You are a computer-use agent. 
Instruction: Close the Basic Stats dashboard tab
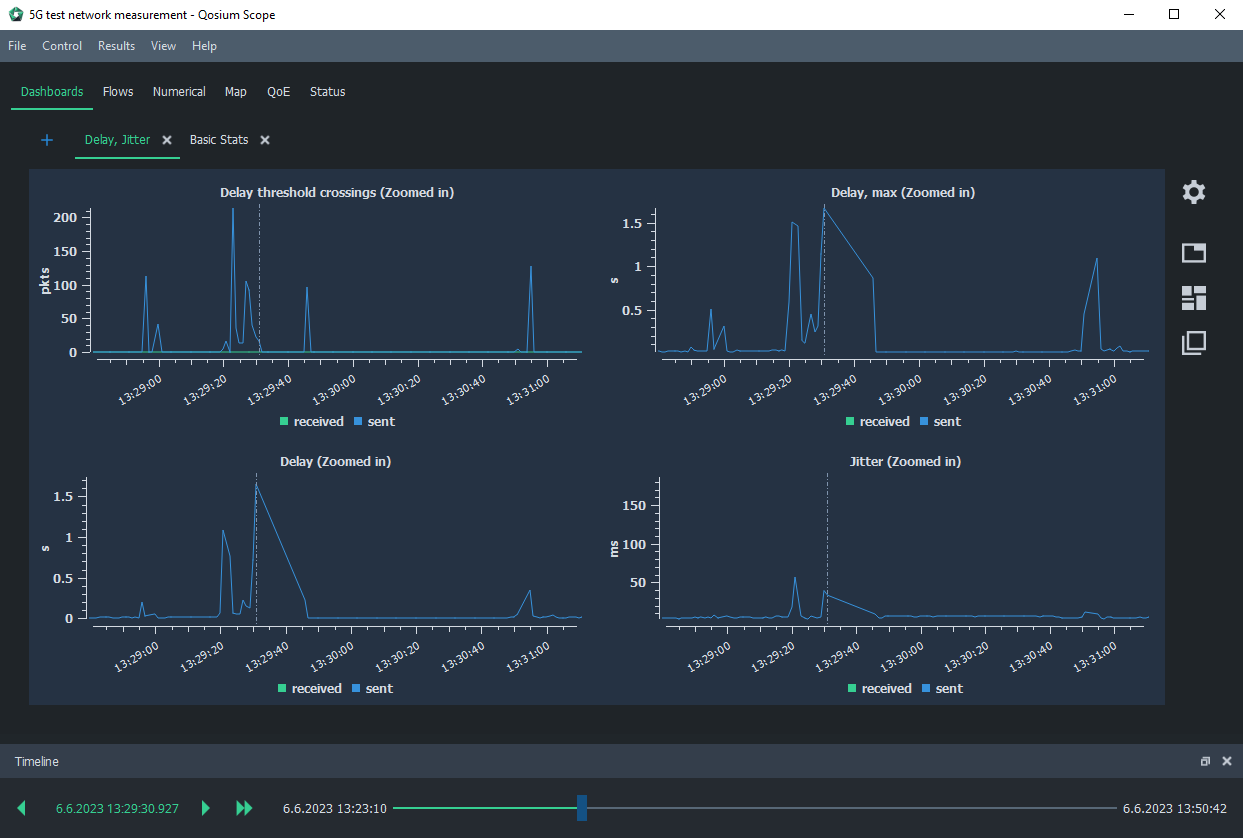click(x=265, y=140)
